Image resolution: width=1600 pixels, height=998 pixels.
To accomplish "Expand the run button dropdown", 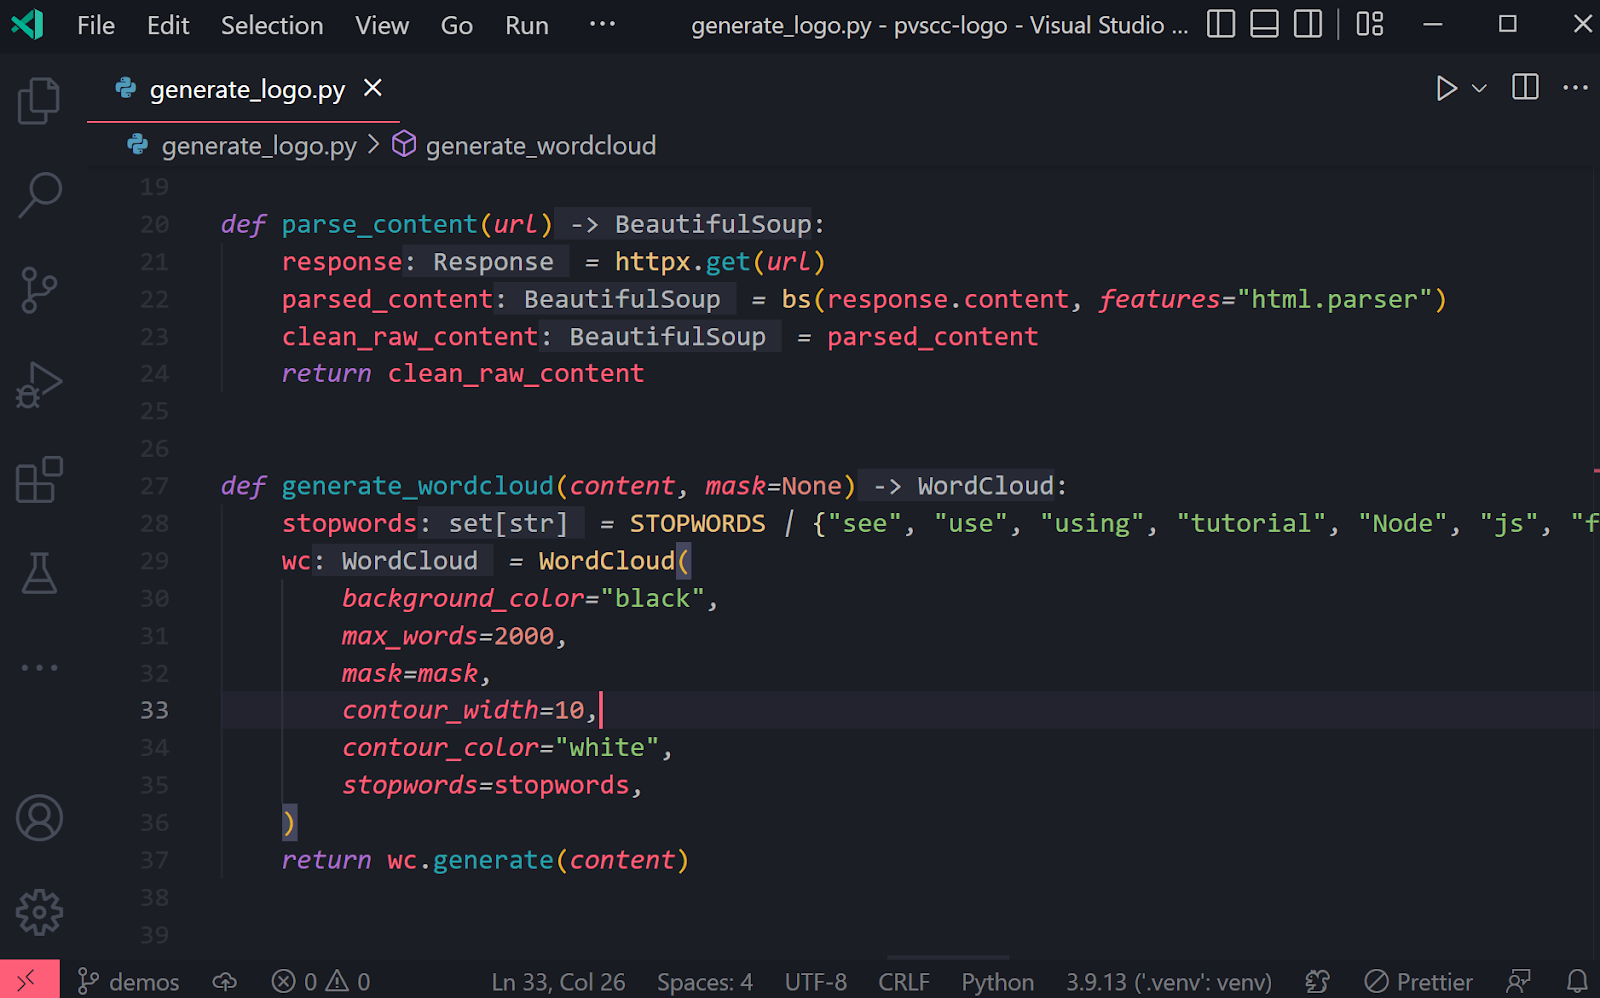I will [1477, 88].
